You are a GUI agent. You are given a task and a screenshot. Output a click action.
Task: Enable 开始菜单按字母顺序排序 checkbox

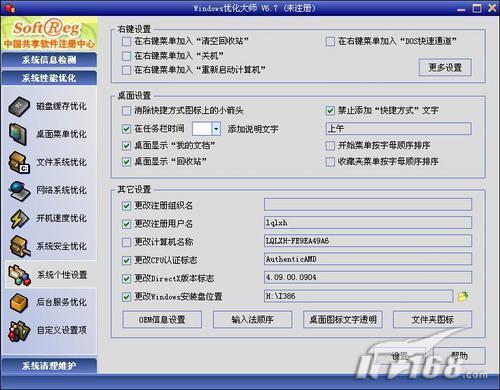pos(330,146)
